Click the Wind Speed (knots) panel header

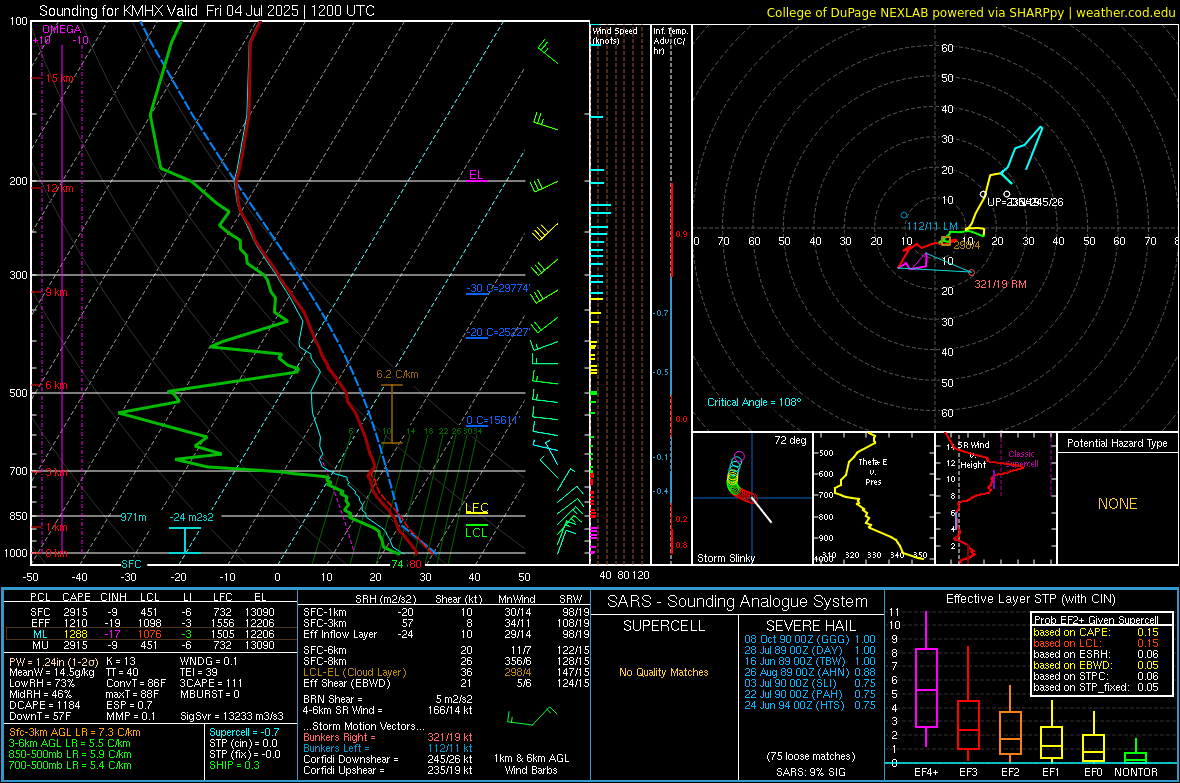[614, 35]
